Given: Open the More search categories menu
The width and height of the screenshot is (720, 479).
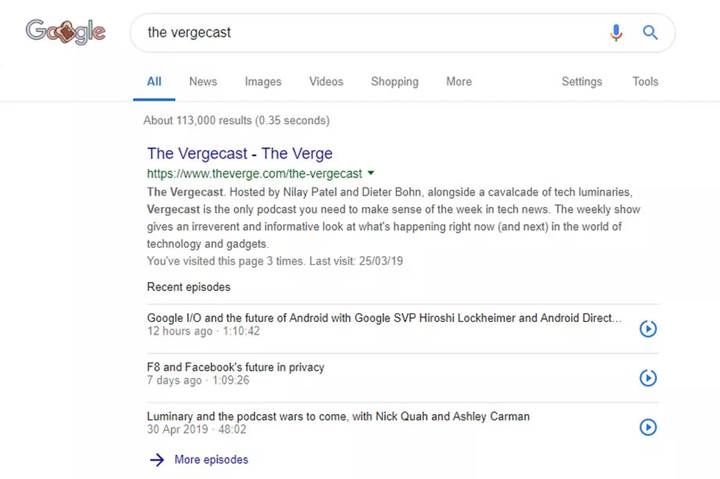Looking at the screenshot, I should click(459, 82).
